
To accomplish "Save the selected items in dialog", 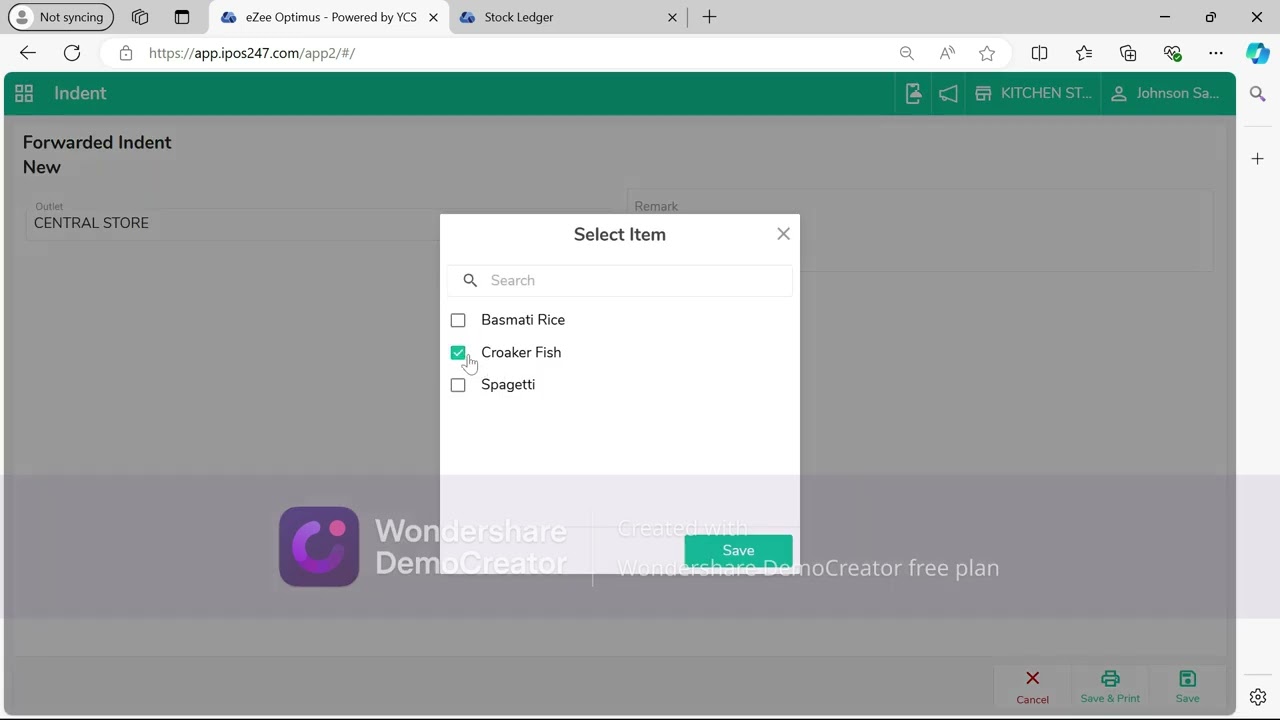I will [738, 550].
